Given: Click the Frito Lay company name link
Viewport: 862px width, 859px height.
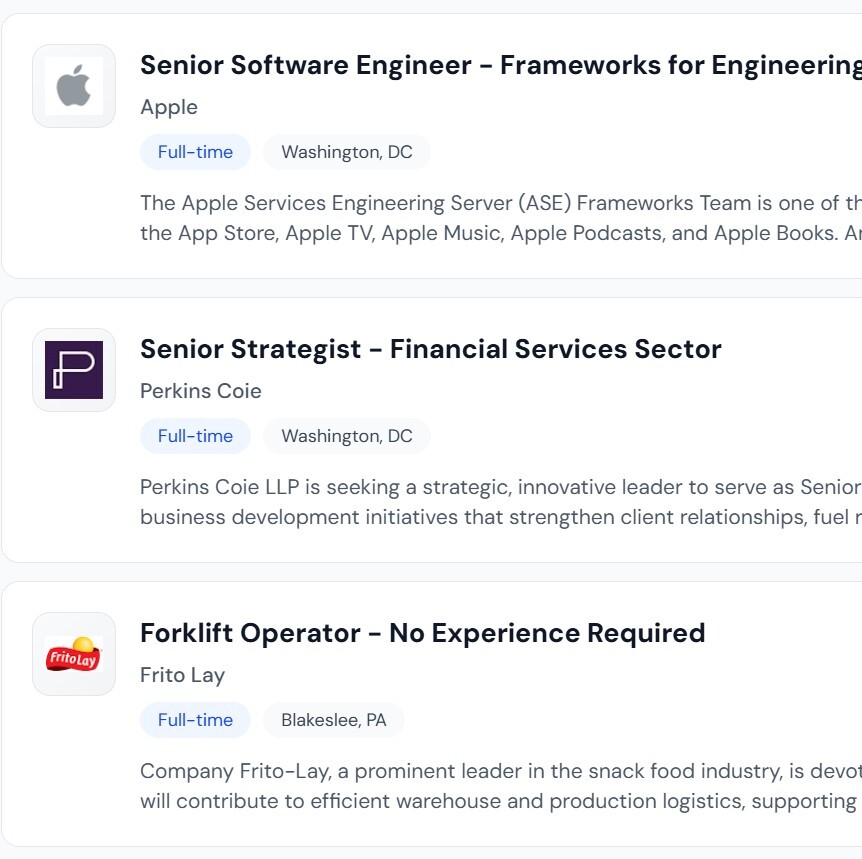Looking at the screenshot, I should pyautogui.click(x=183, y=675).
